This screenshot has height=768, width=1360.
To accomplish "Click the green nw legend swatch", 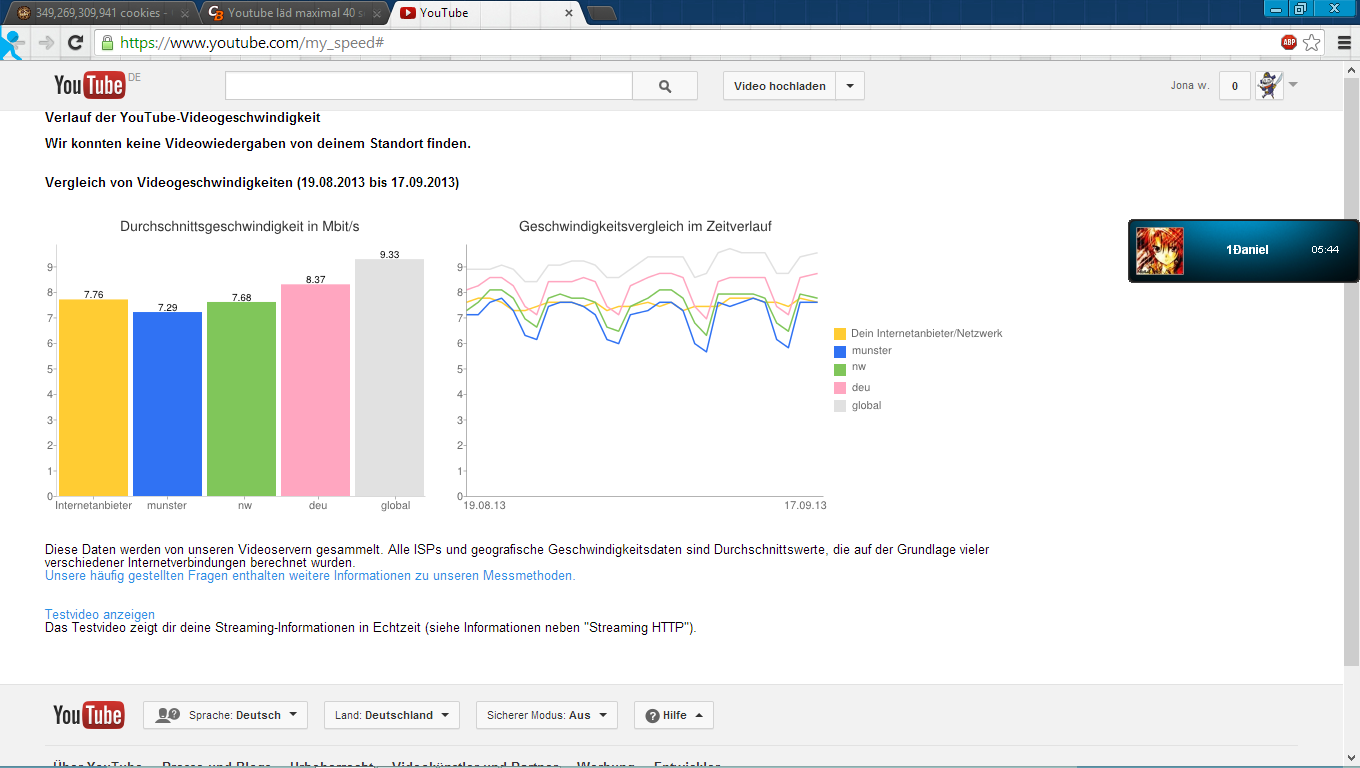I will click(x=840, y=370).
